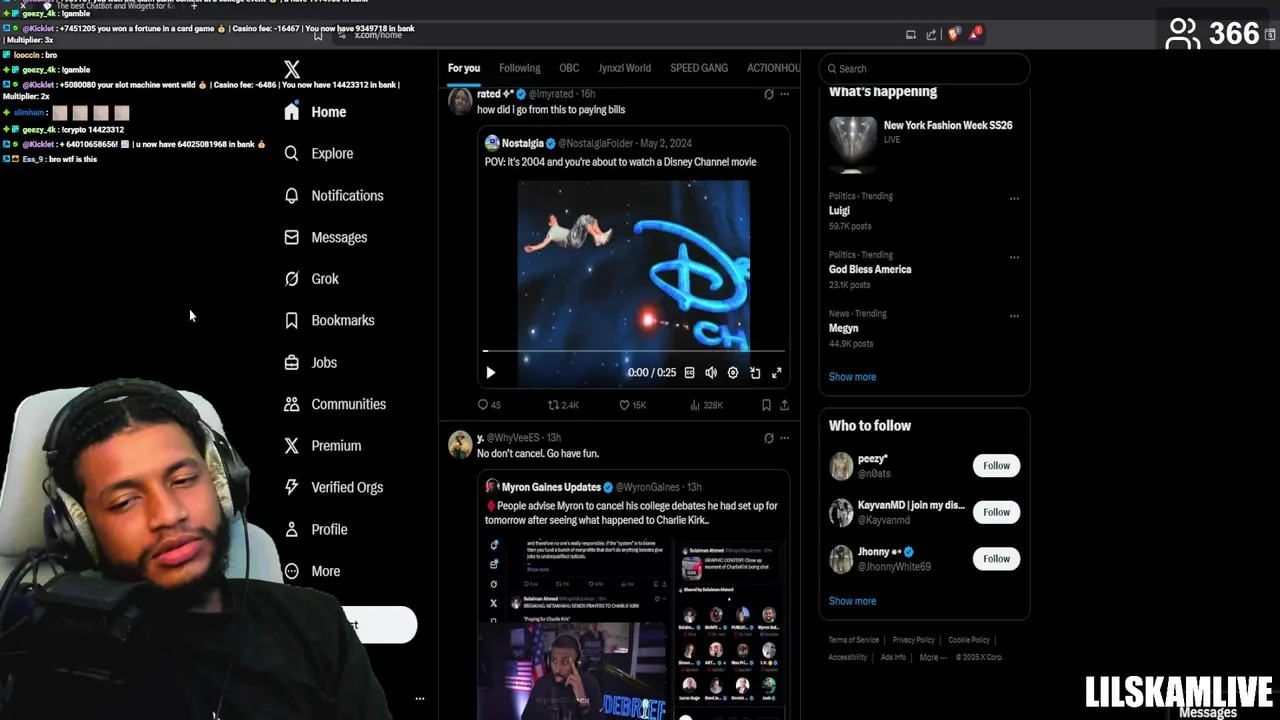Open Profile from the sidebar

coord(315,530)
